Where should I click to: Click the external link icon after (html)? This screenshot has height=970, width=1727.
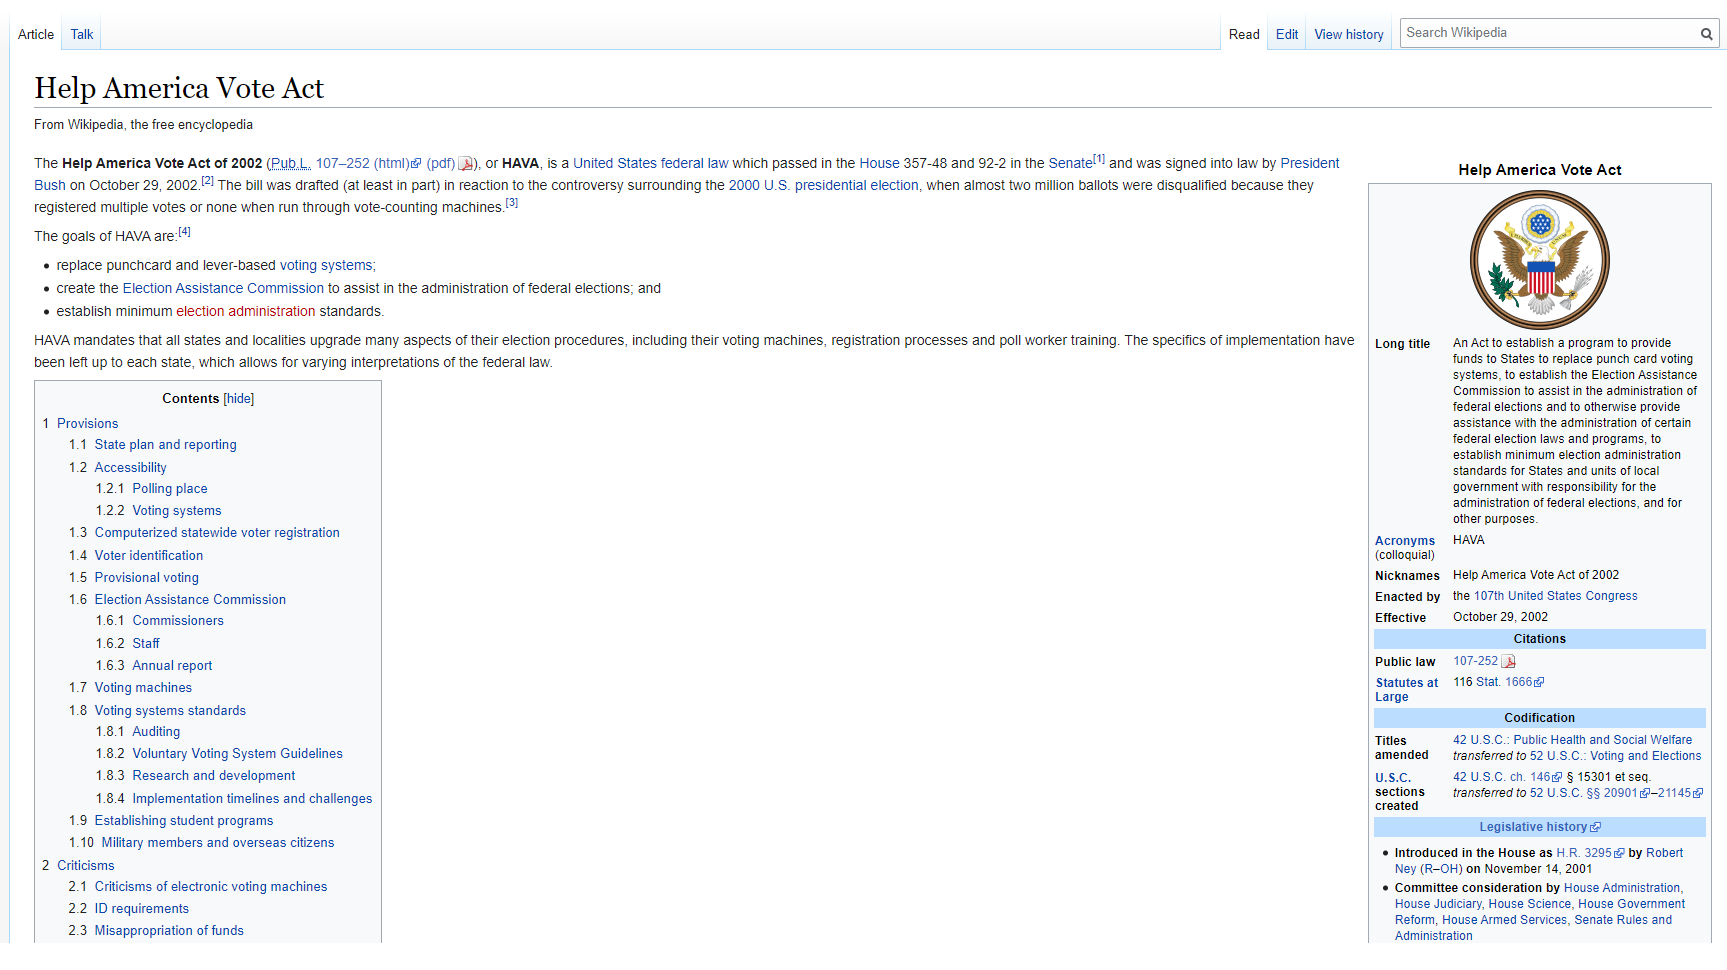416,164
